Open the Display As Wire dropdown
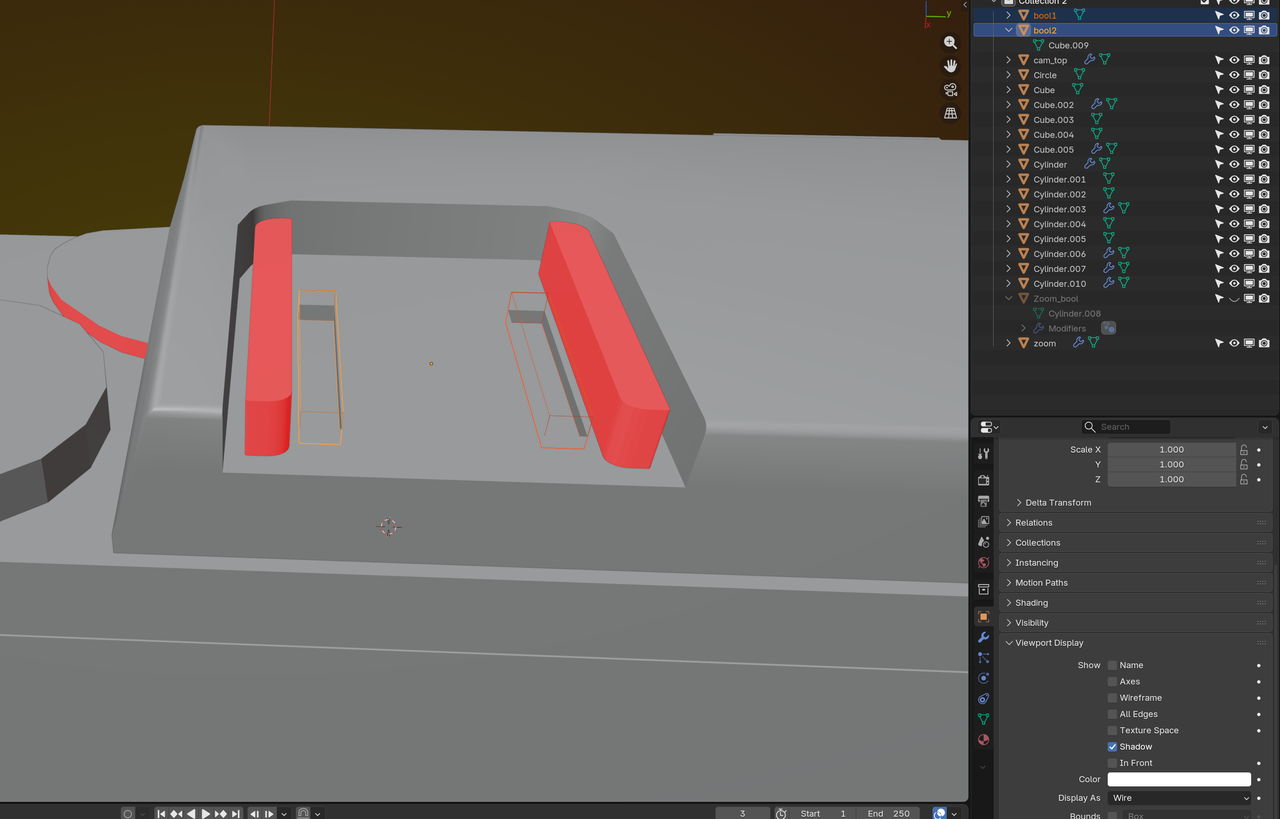This screenshot has width=1280, height=819. coord(1179,798)
